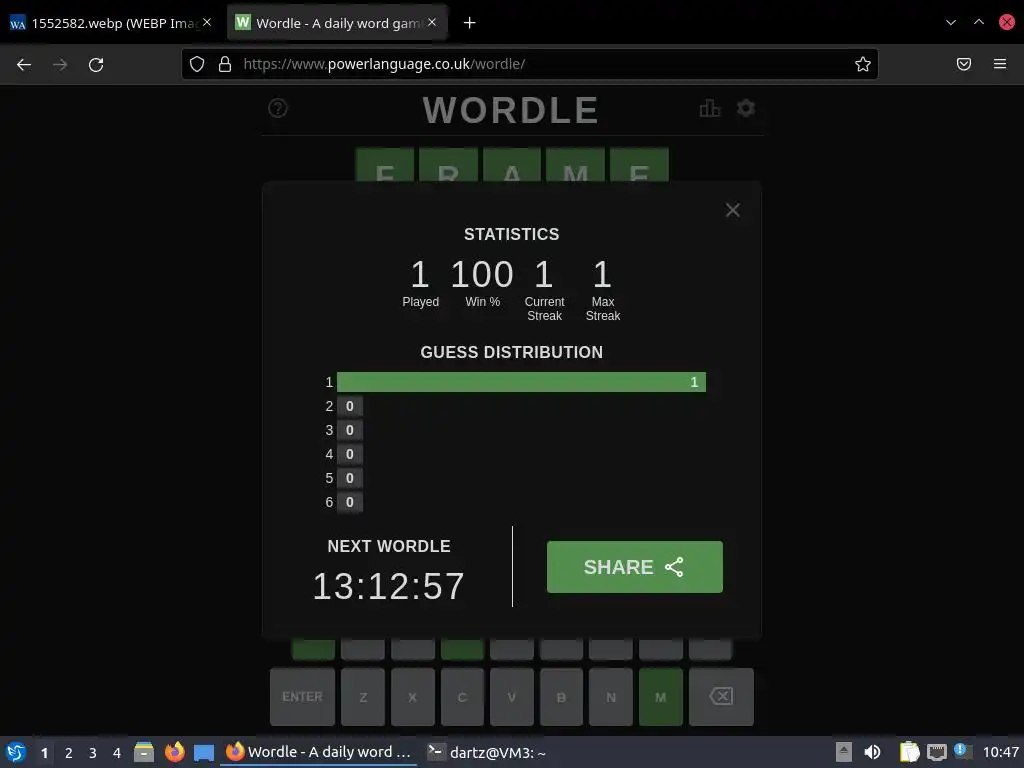Switch to workspace 2 on the taskbar
Screen dimensions: 1024x768
click(69, 753)
